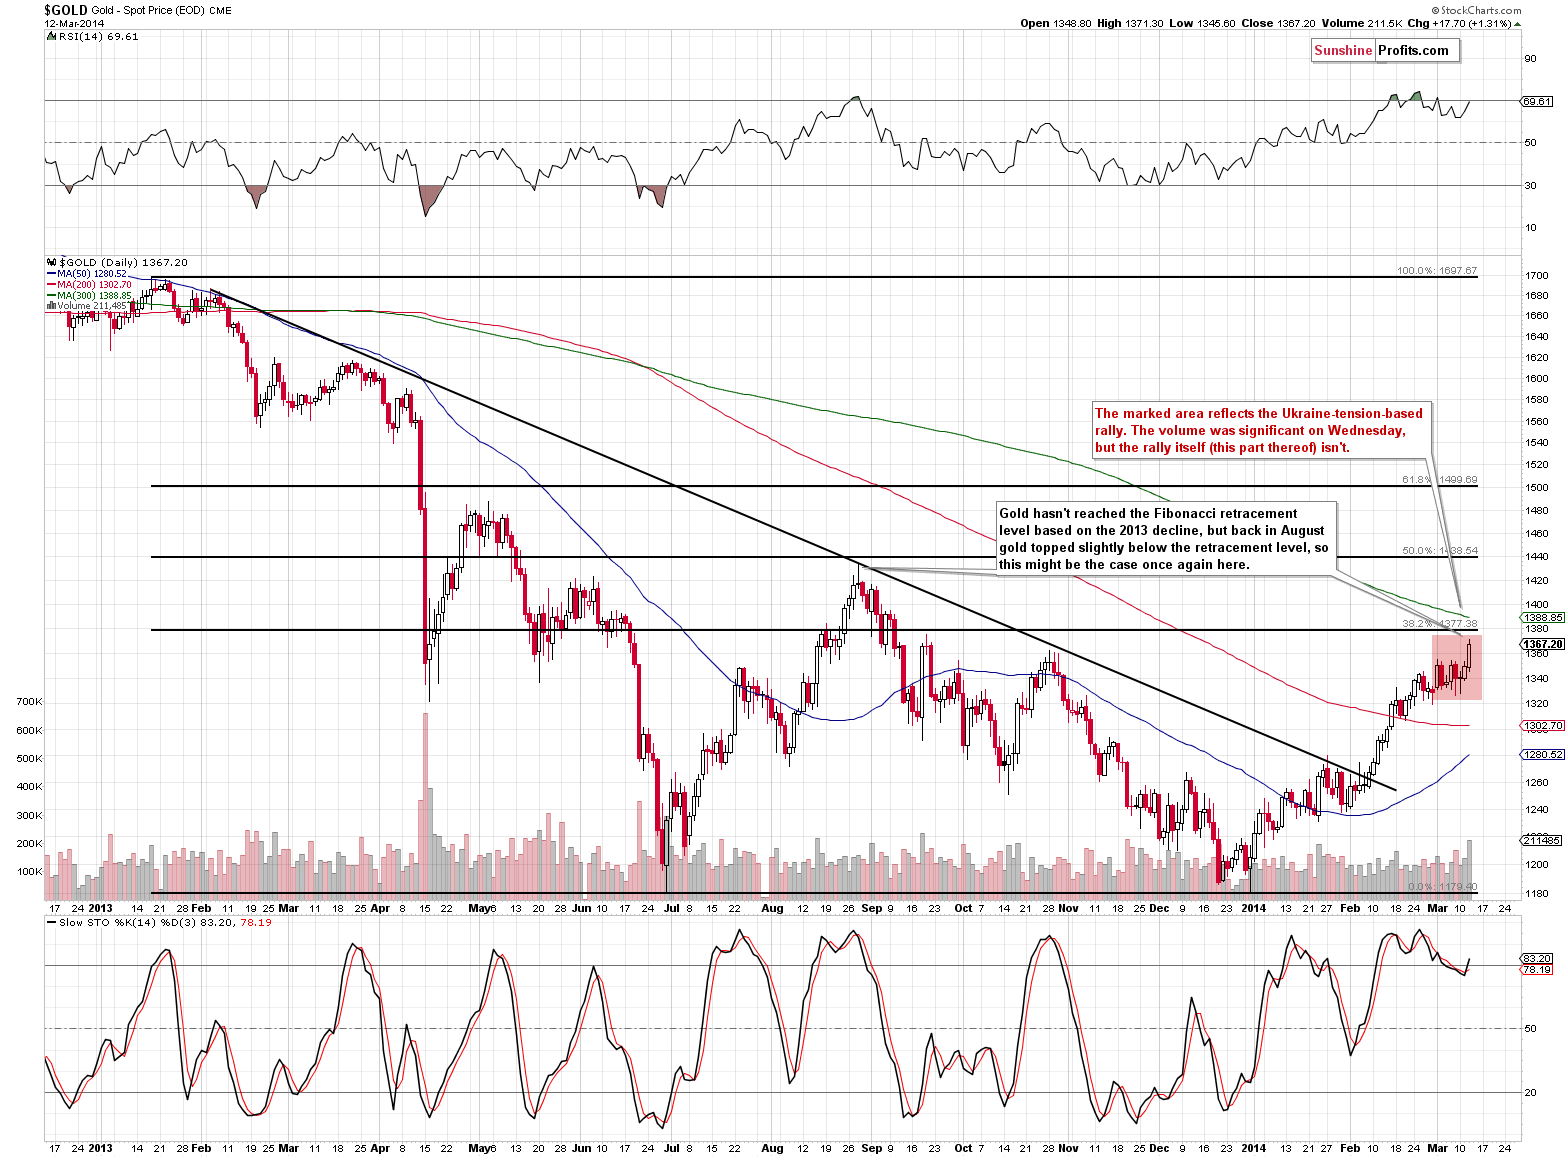This screenshot has height=1157, width=1565.
Task: Click the 38.2% 1377.38 Fibonacci label
Action: pyautogui.click(x=1439, y=623)
